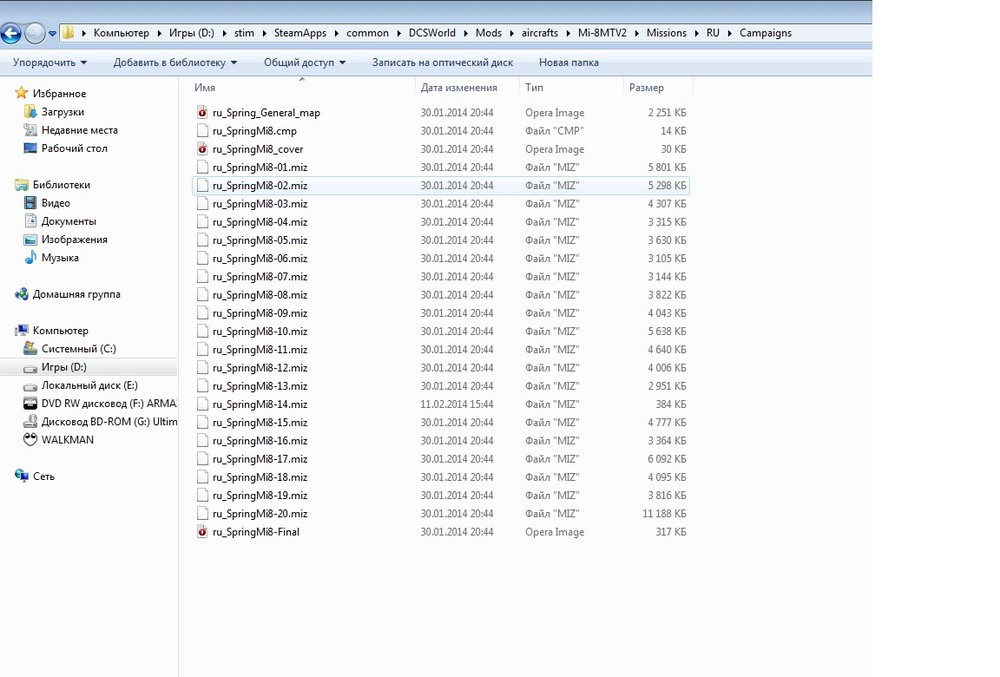Click the 11 188 КБ size value
The width and height of the screenshot is (1000, 677).
(x=664, y=514)
